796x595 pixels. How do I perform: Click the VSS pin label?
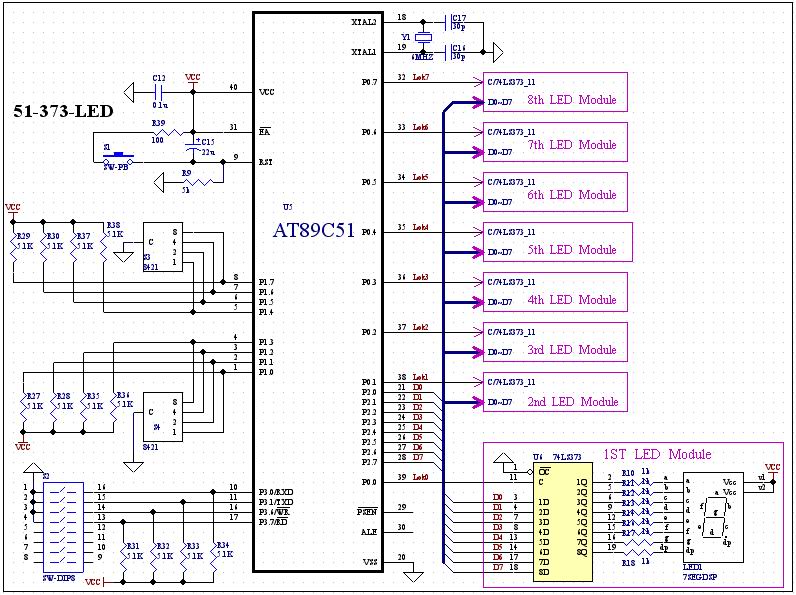pyautogui.click(x=370, y=562)
